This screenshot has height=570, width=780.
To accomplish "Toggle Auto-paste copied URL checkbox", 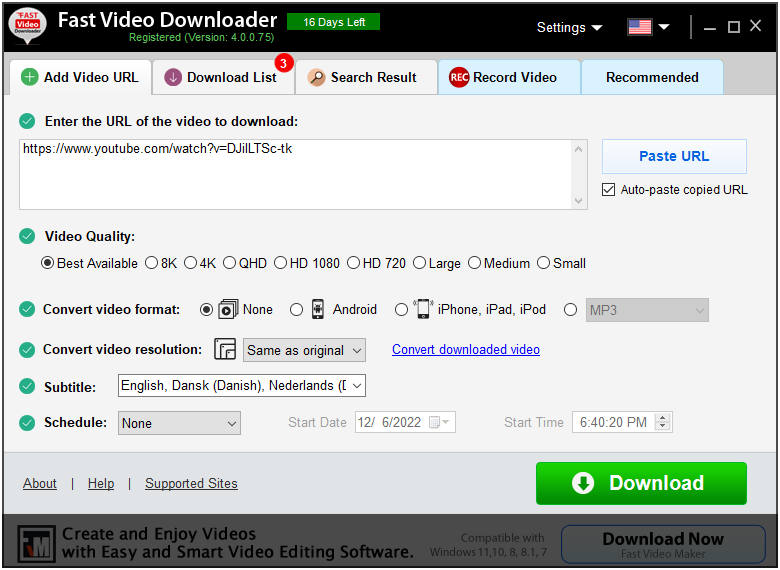I will 608,190.
